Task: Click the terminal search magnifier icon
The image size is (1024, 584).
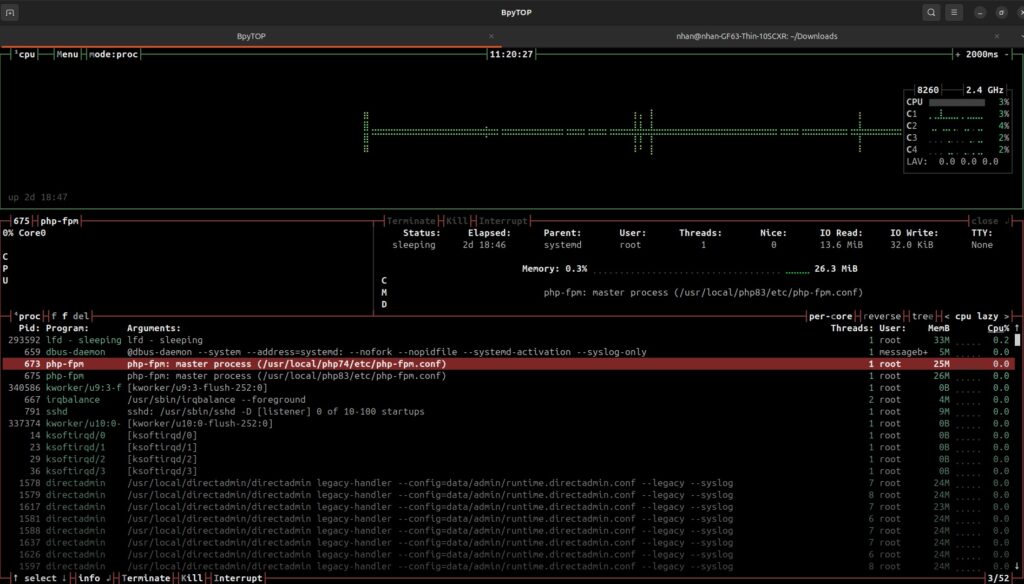Action: click(931, 12)
